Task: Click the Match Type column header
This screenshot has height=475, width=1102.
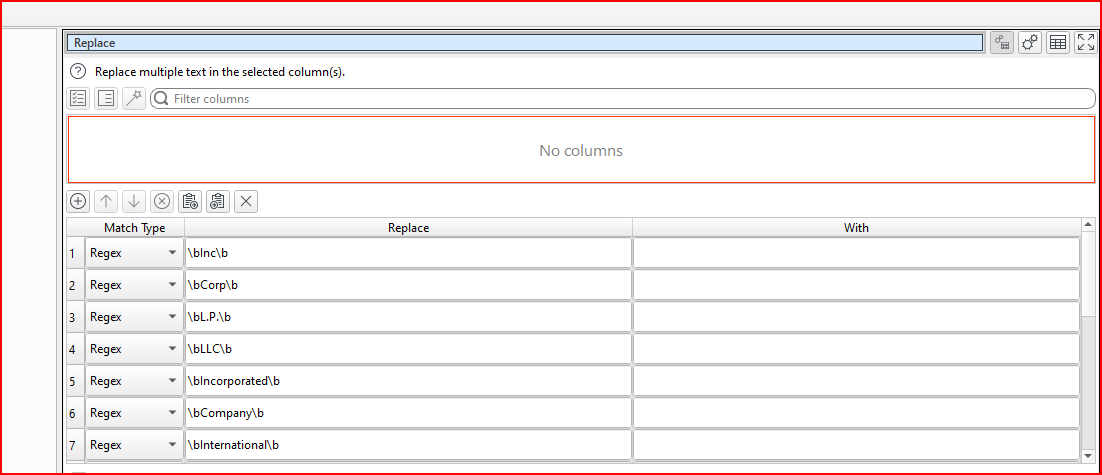Action: point(134,228)
